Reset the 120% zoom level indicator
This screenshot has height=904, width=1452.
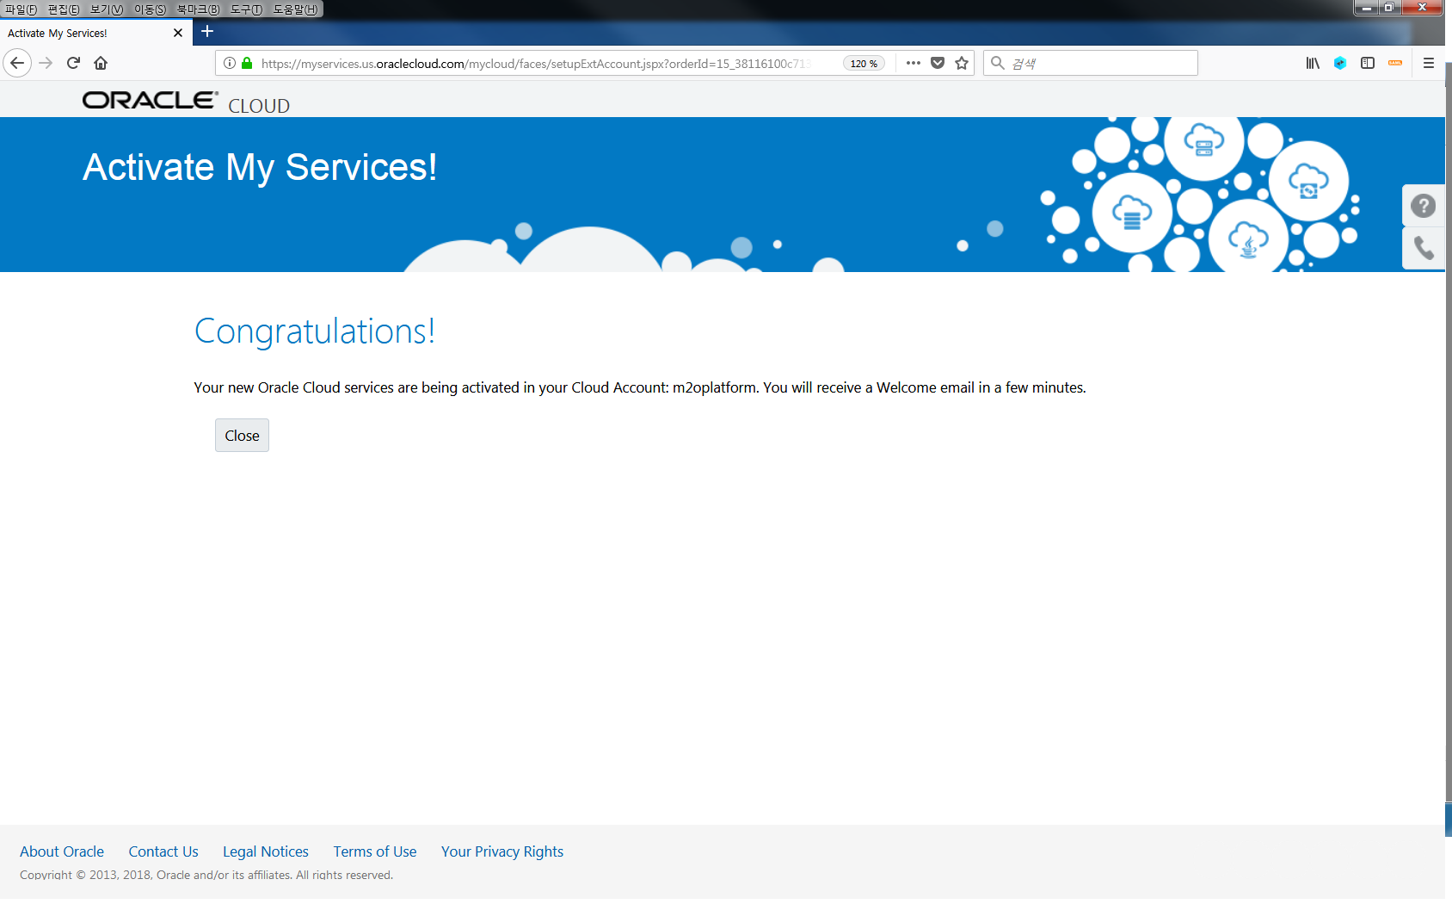863,63
